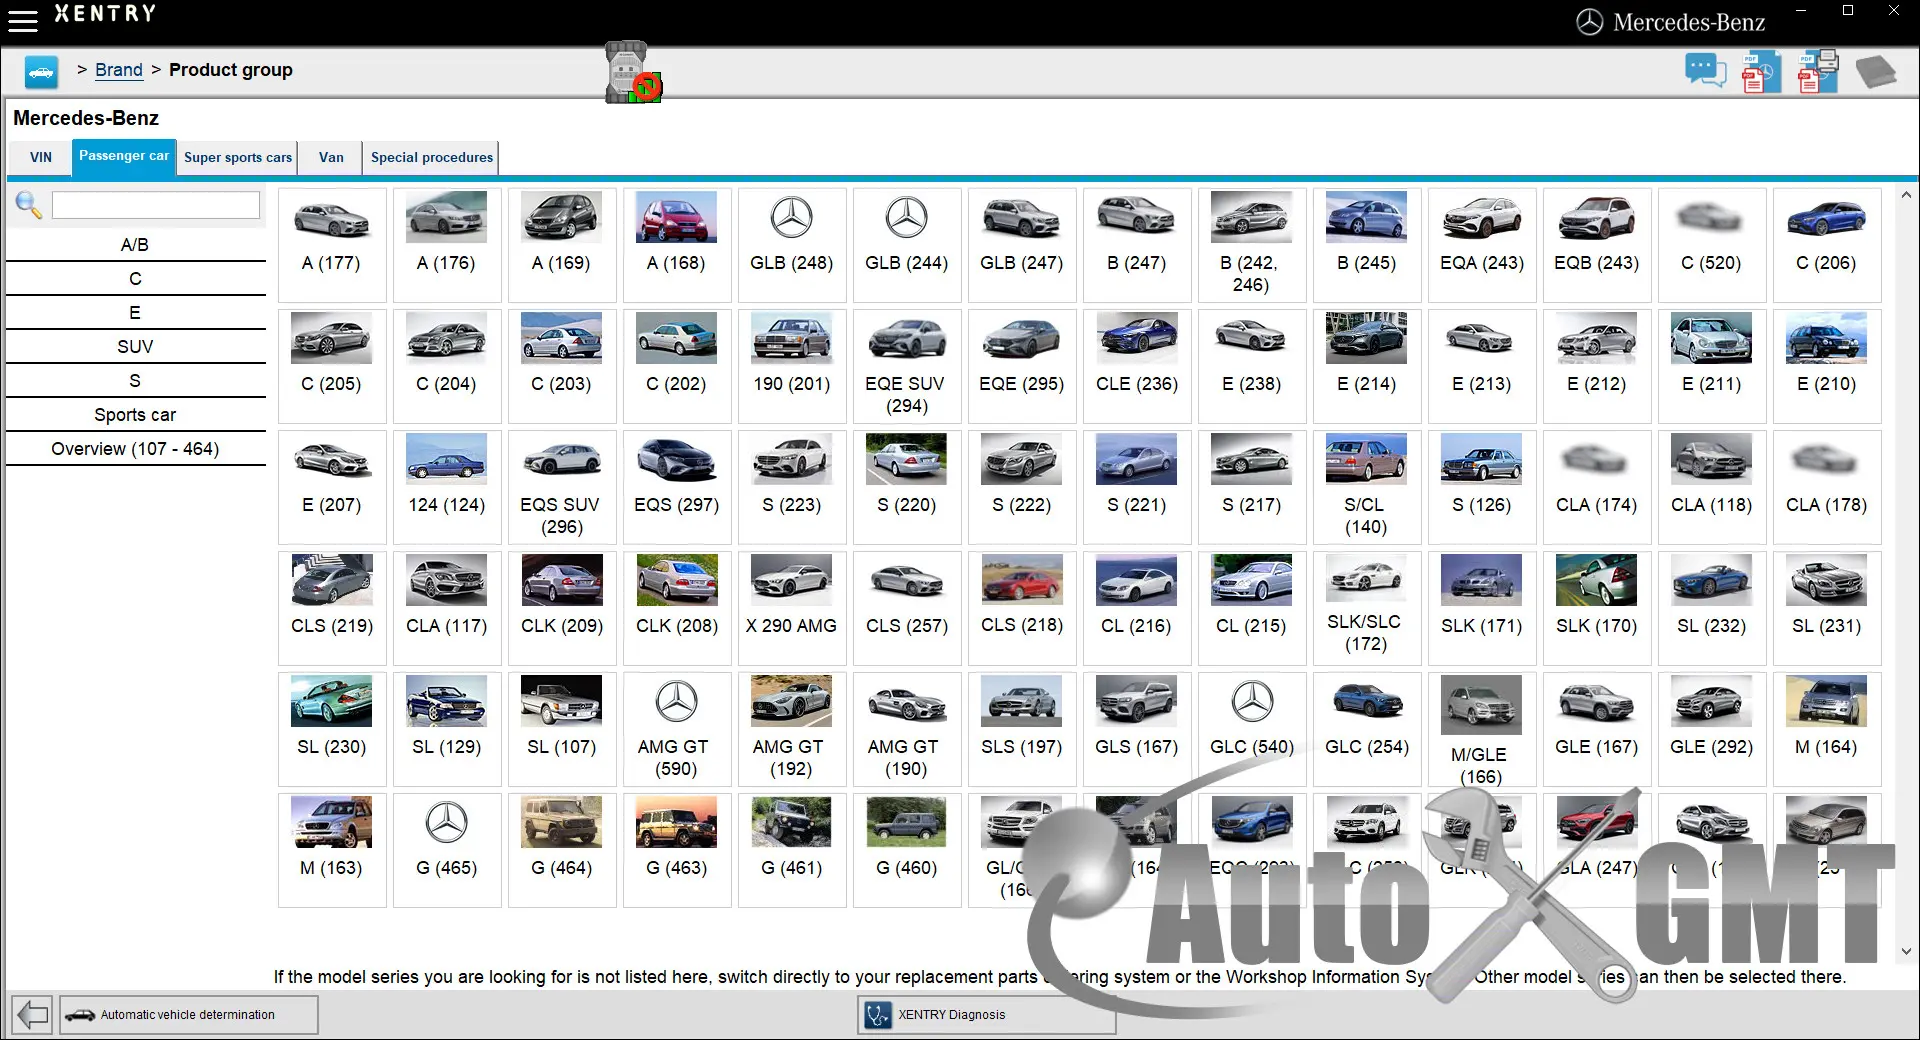The height and width of the screenshot is (1040, 1920).
Task: Go back to Brand breadcrumb link
Action: (x=119, y=70)
